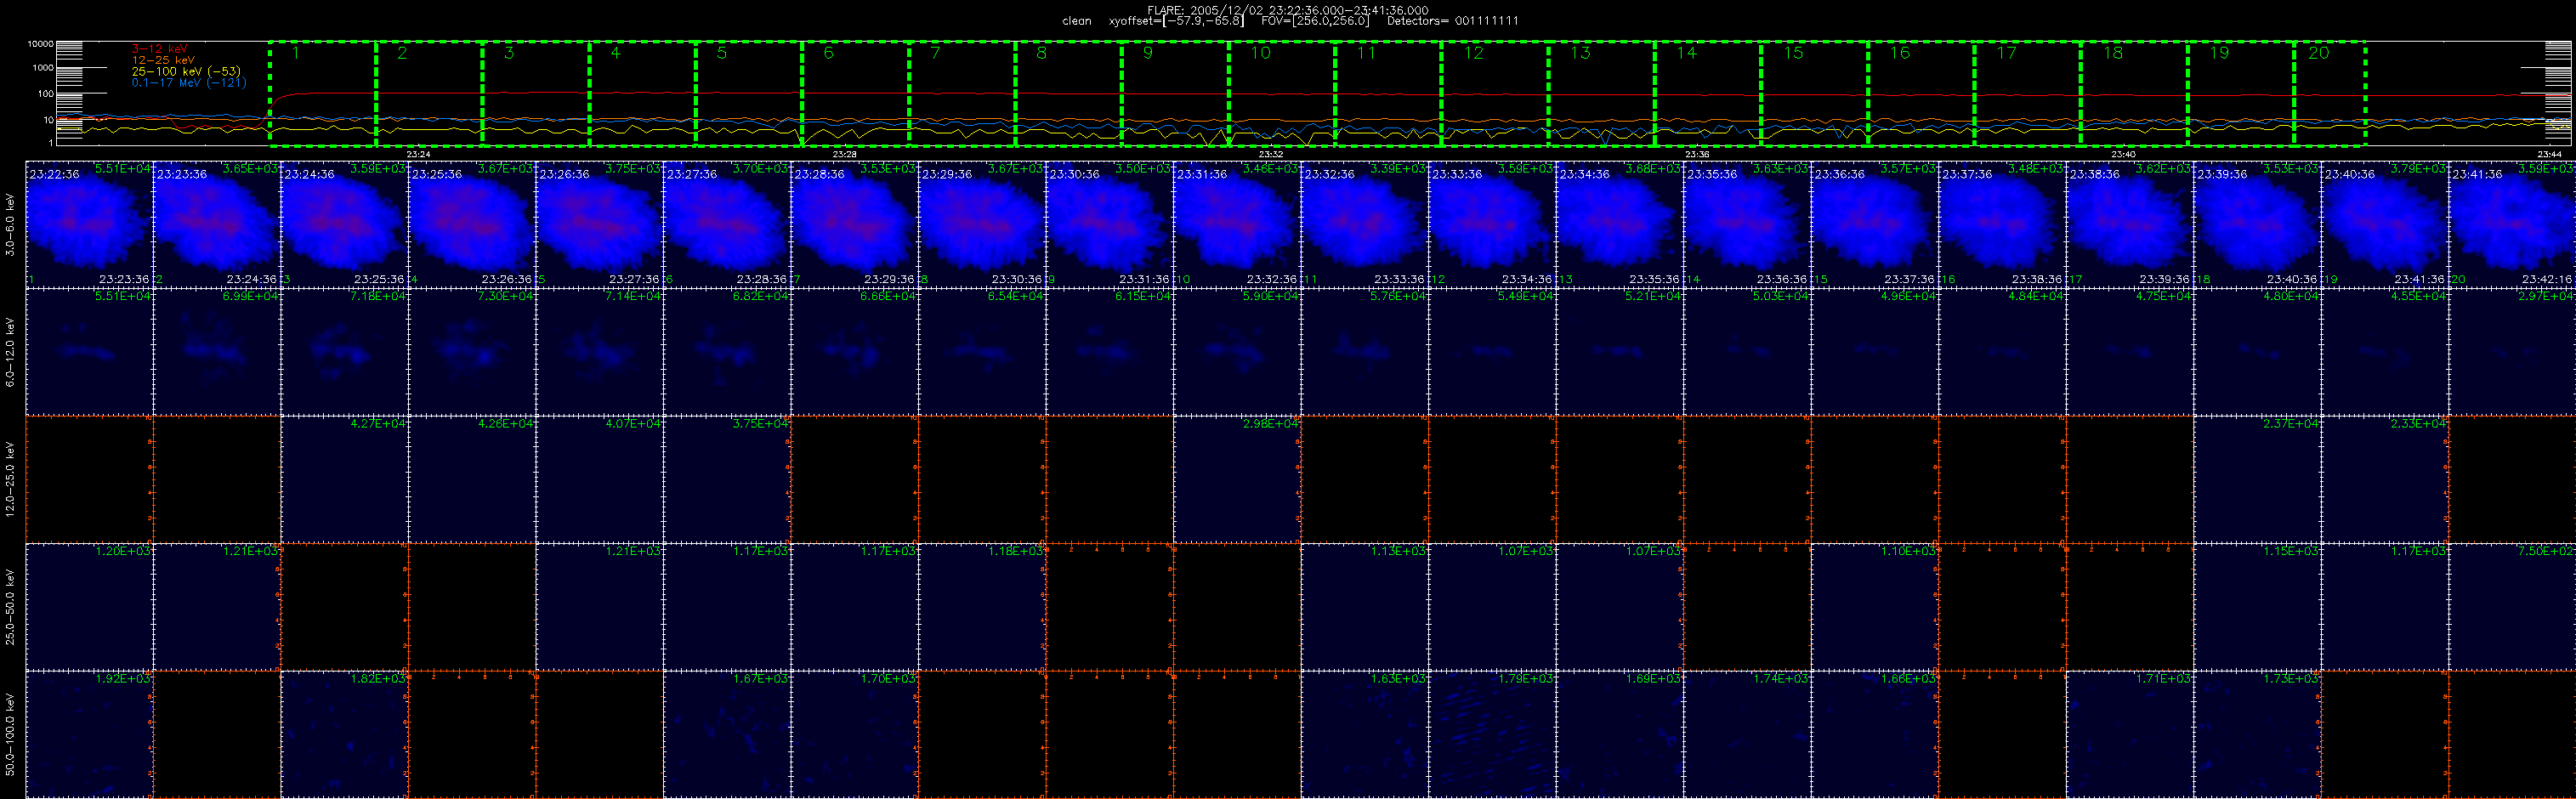Open the 25.0-50.0 keV image labeled 7.50E+02
This screenshot has height=799, width=2576.
[x=2512, y=606]
